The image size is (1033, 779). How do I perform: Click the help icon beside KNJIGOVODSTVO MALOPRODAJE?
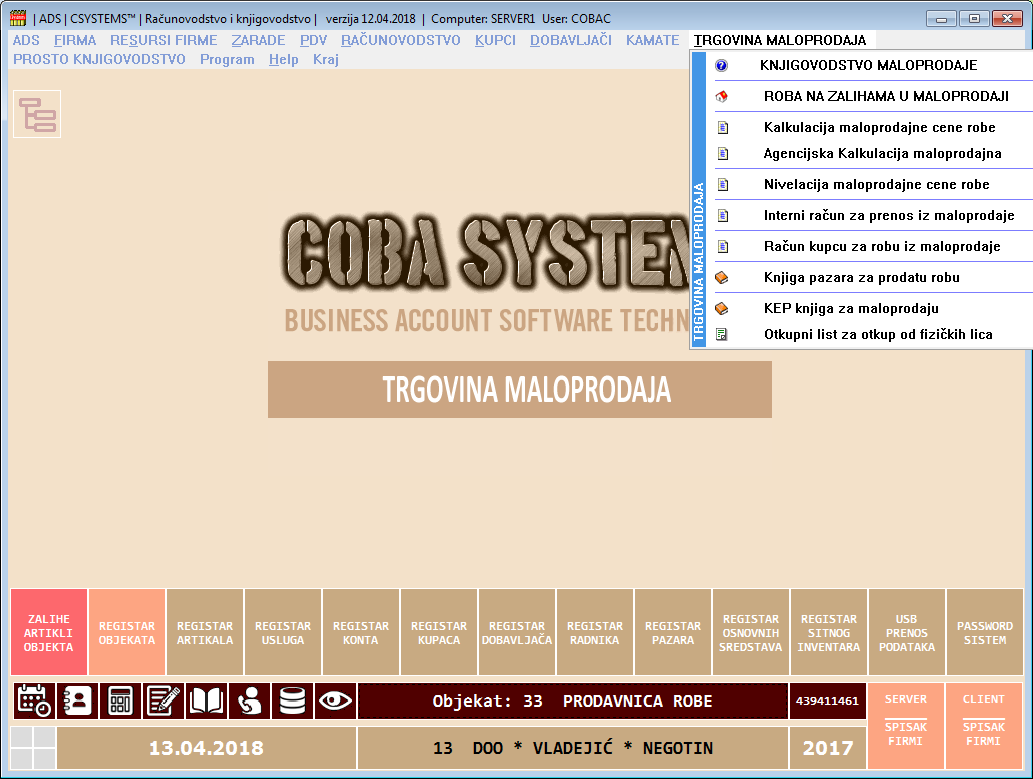(x=721, y=65)
